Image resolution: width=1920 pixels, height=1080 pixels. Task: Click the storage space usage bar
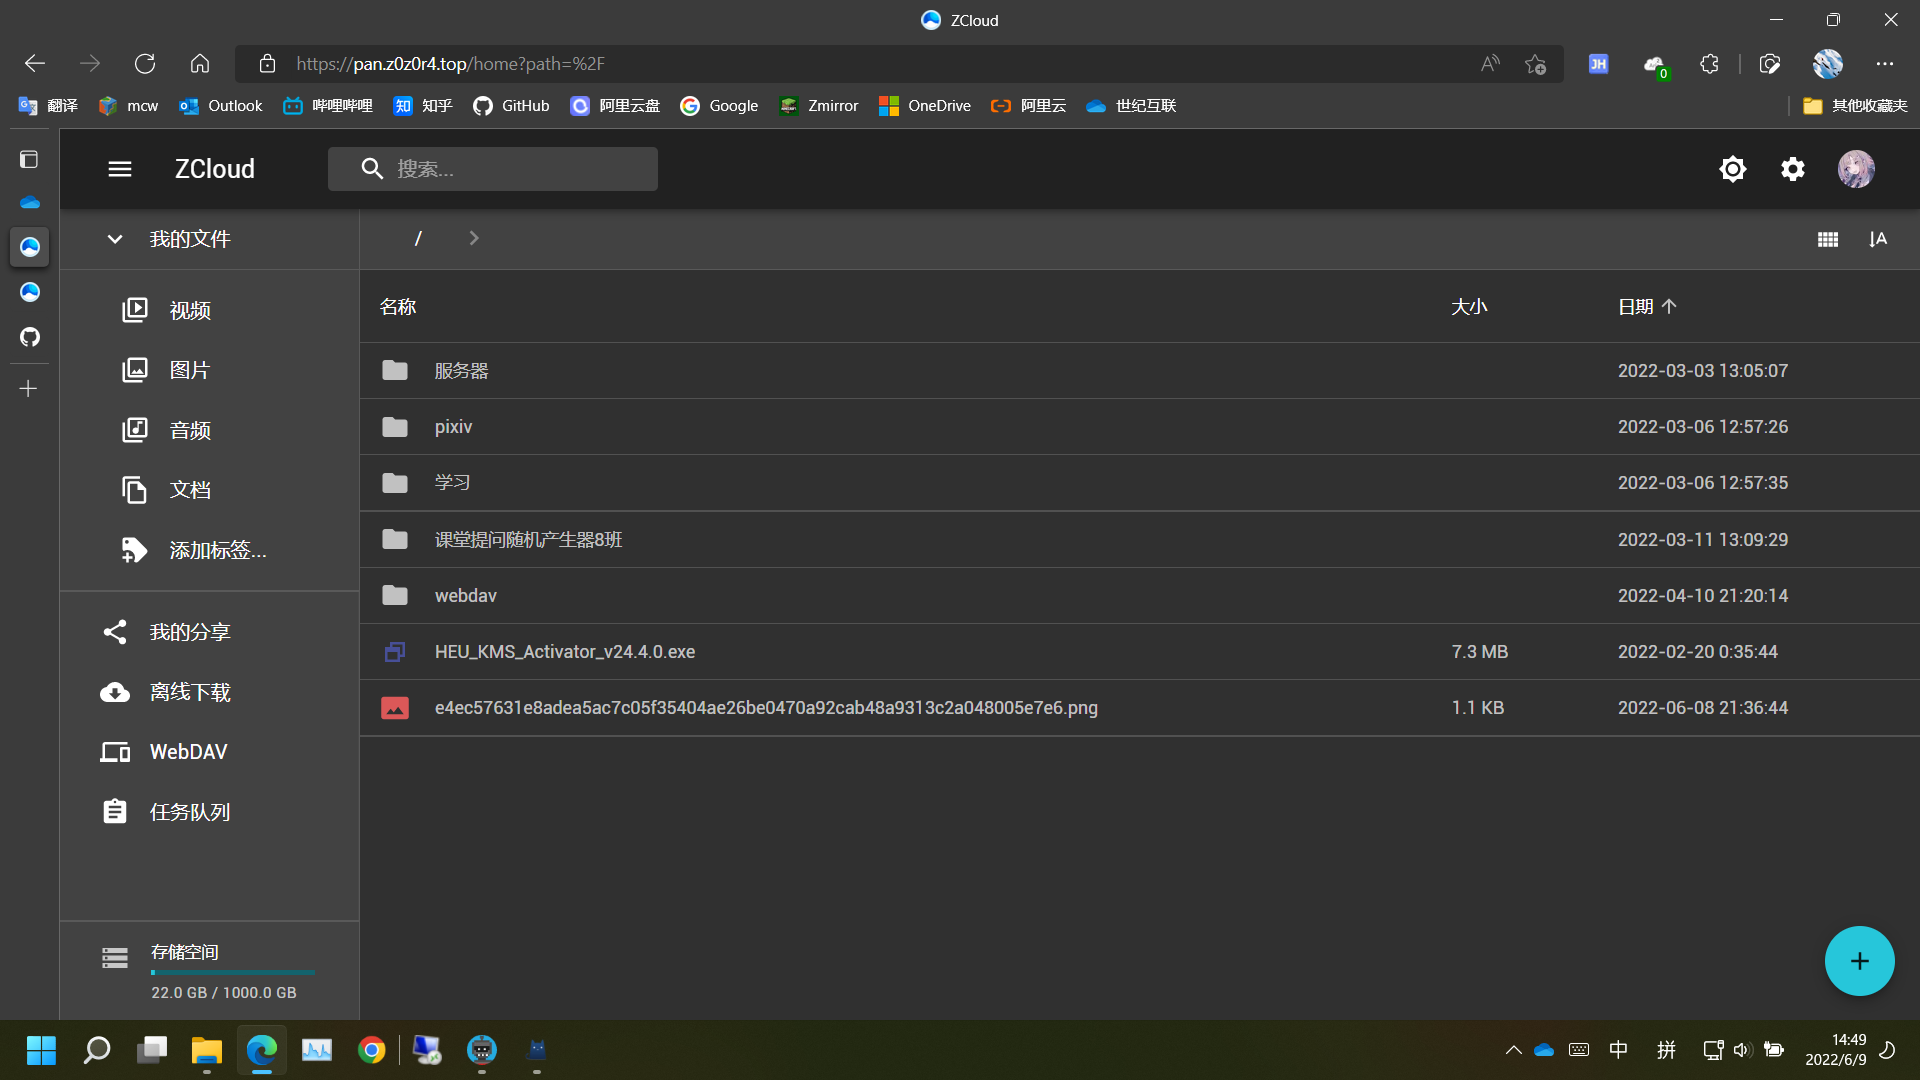point(232,972)
